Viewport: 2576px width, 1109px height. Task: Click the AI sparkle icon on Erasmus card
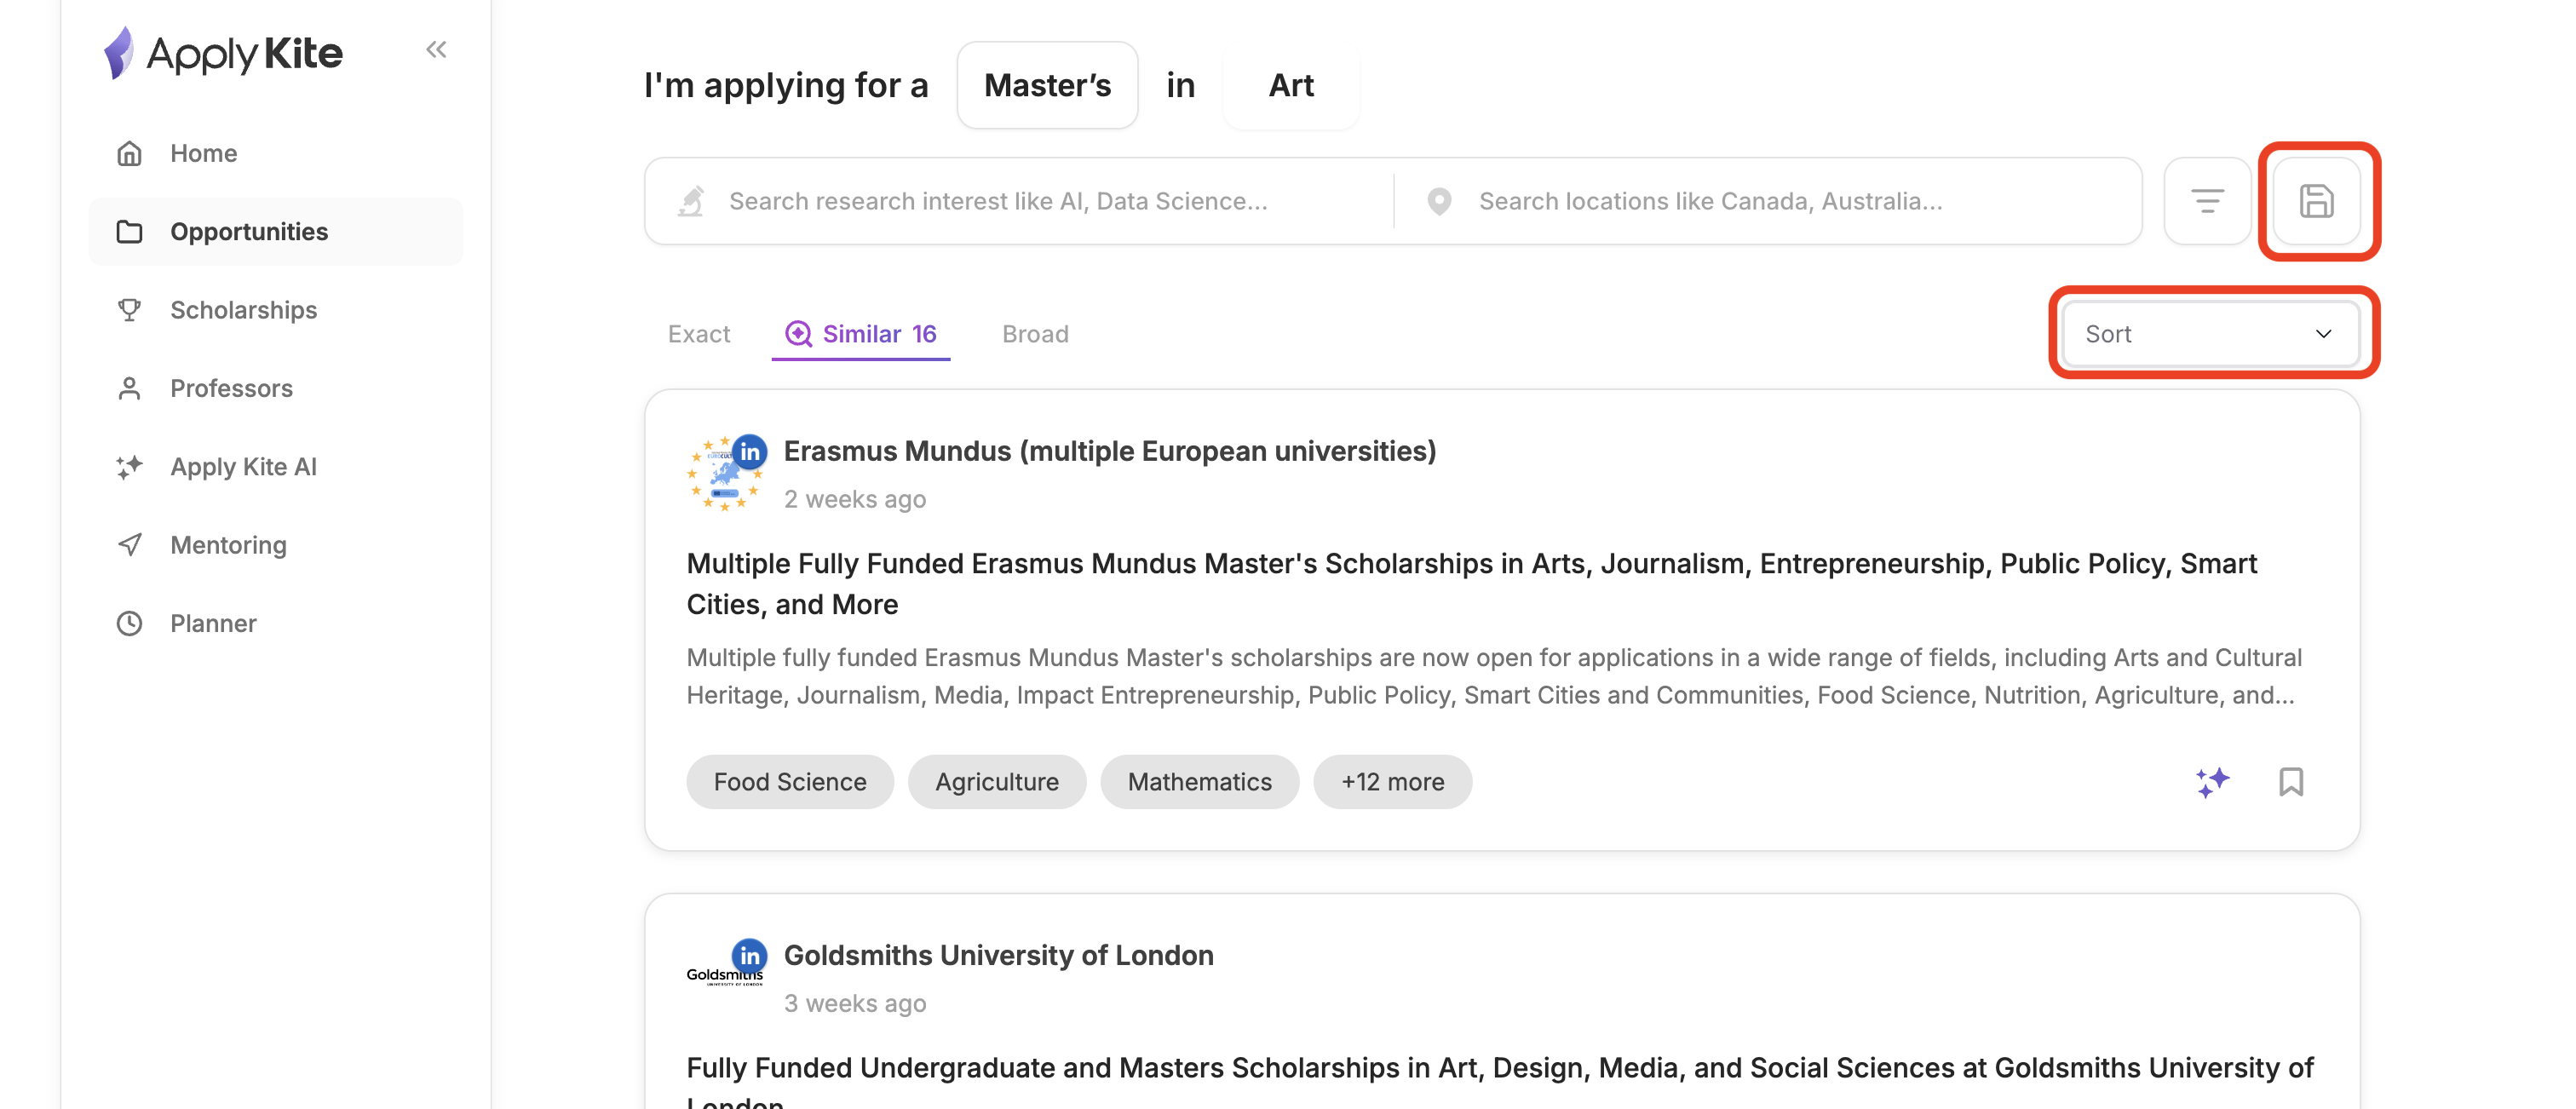(2212, 782)
